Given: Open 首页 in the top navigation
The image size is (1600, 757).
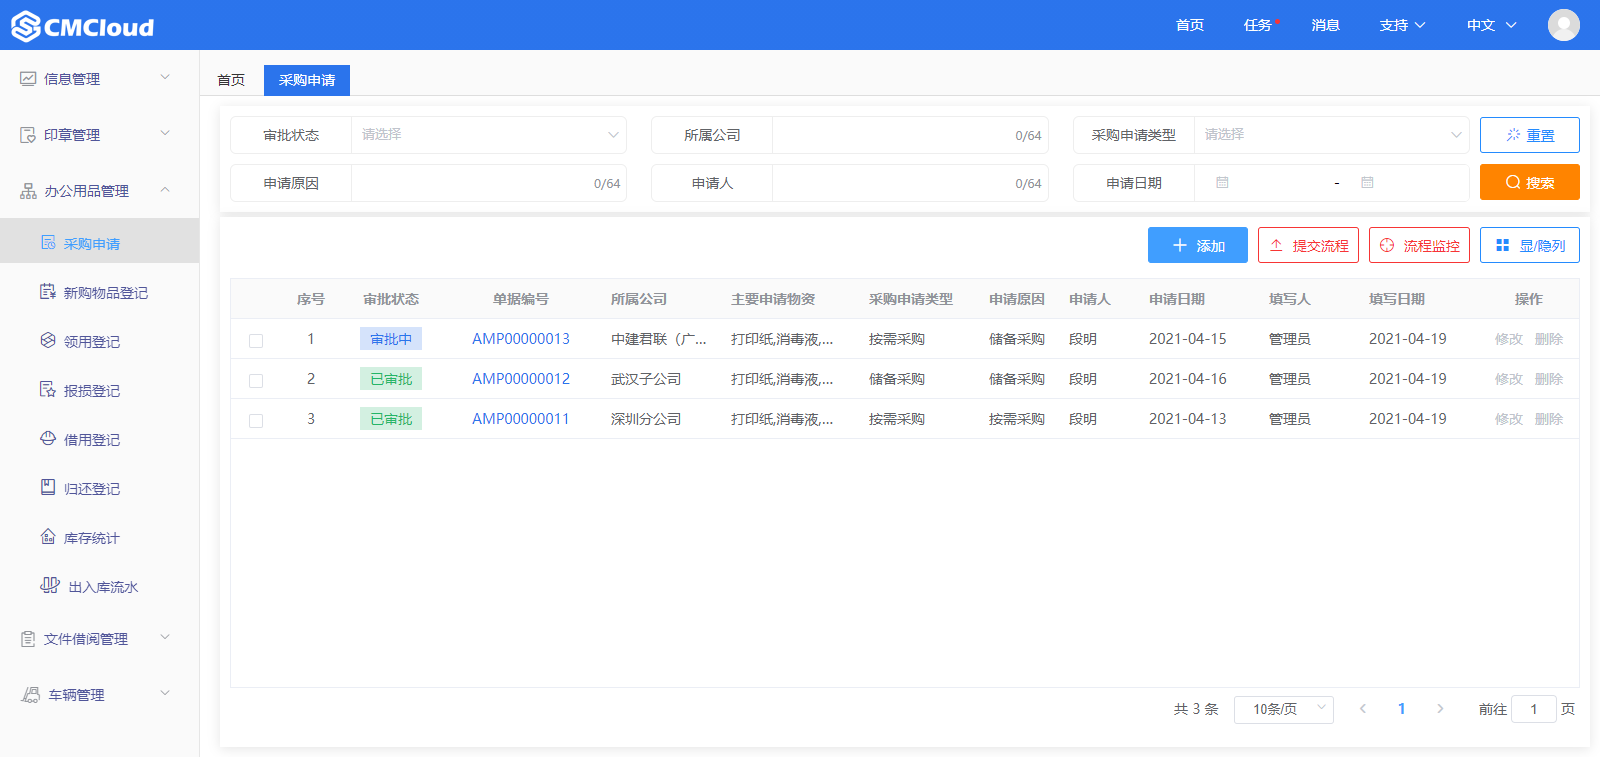Looking at the screenshot, I should [x=1190, y=25].
